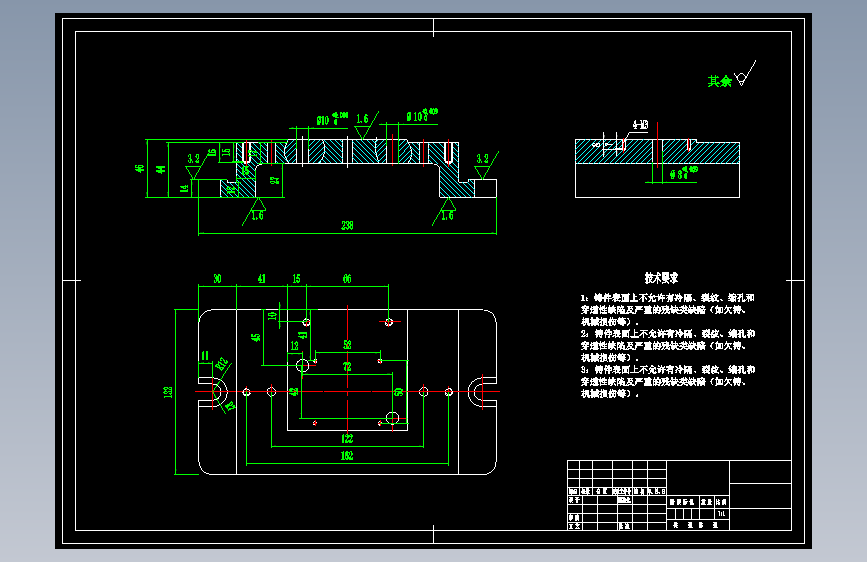867x562 pixels.
Task: Select the 30 dimension above plan view
Action: point(217,279)
